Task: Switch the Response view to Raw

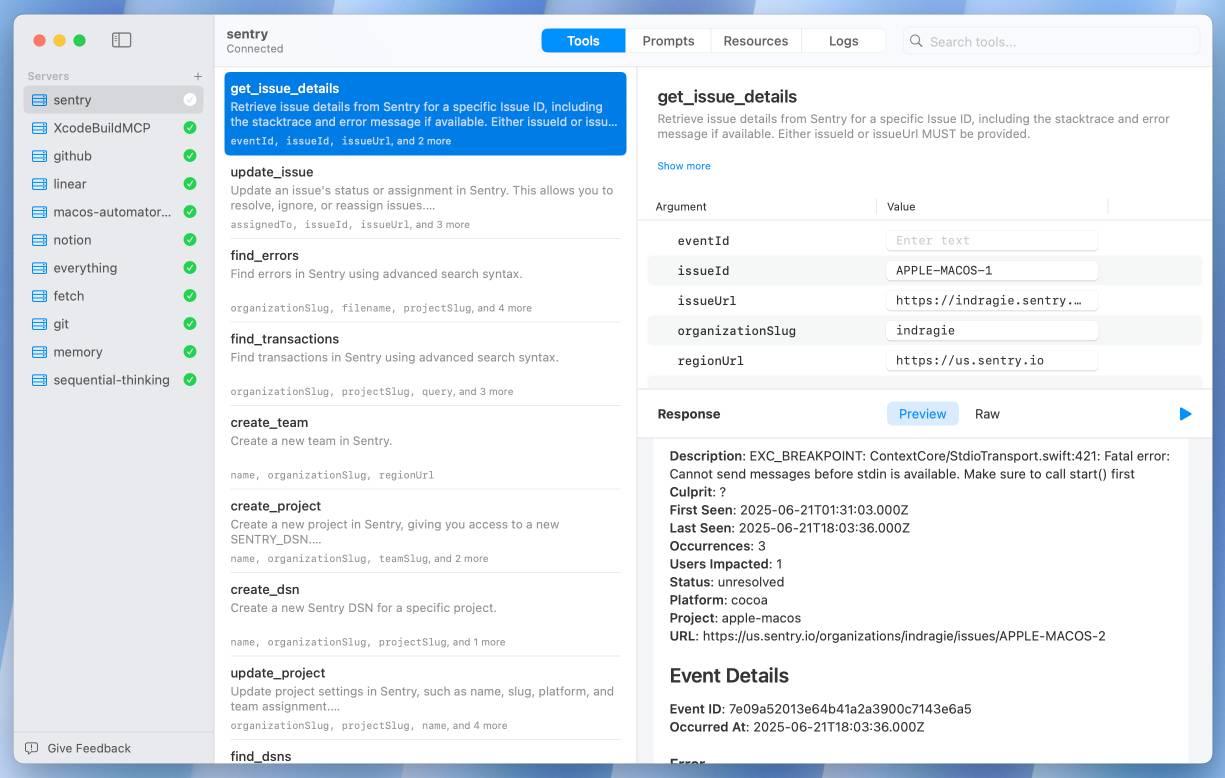Action: pos(987,413)
